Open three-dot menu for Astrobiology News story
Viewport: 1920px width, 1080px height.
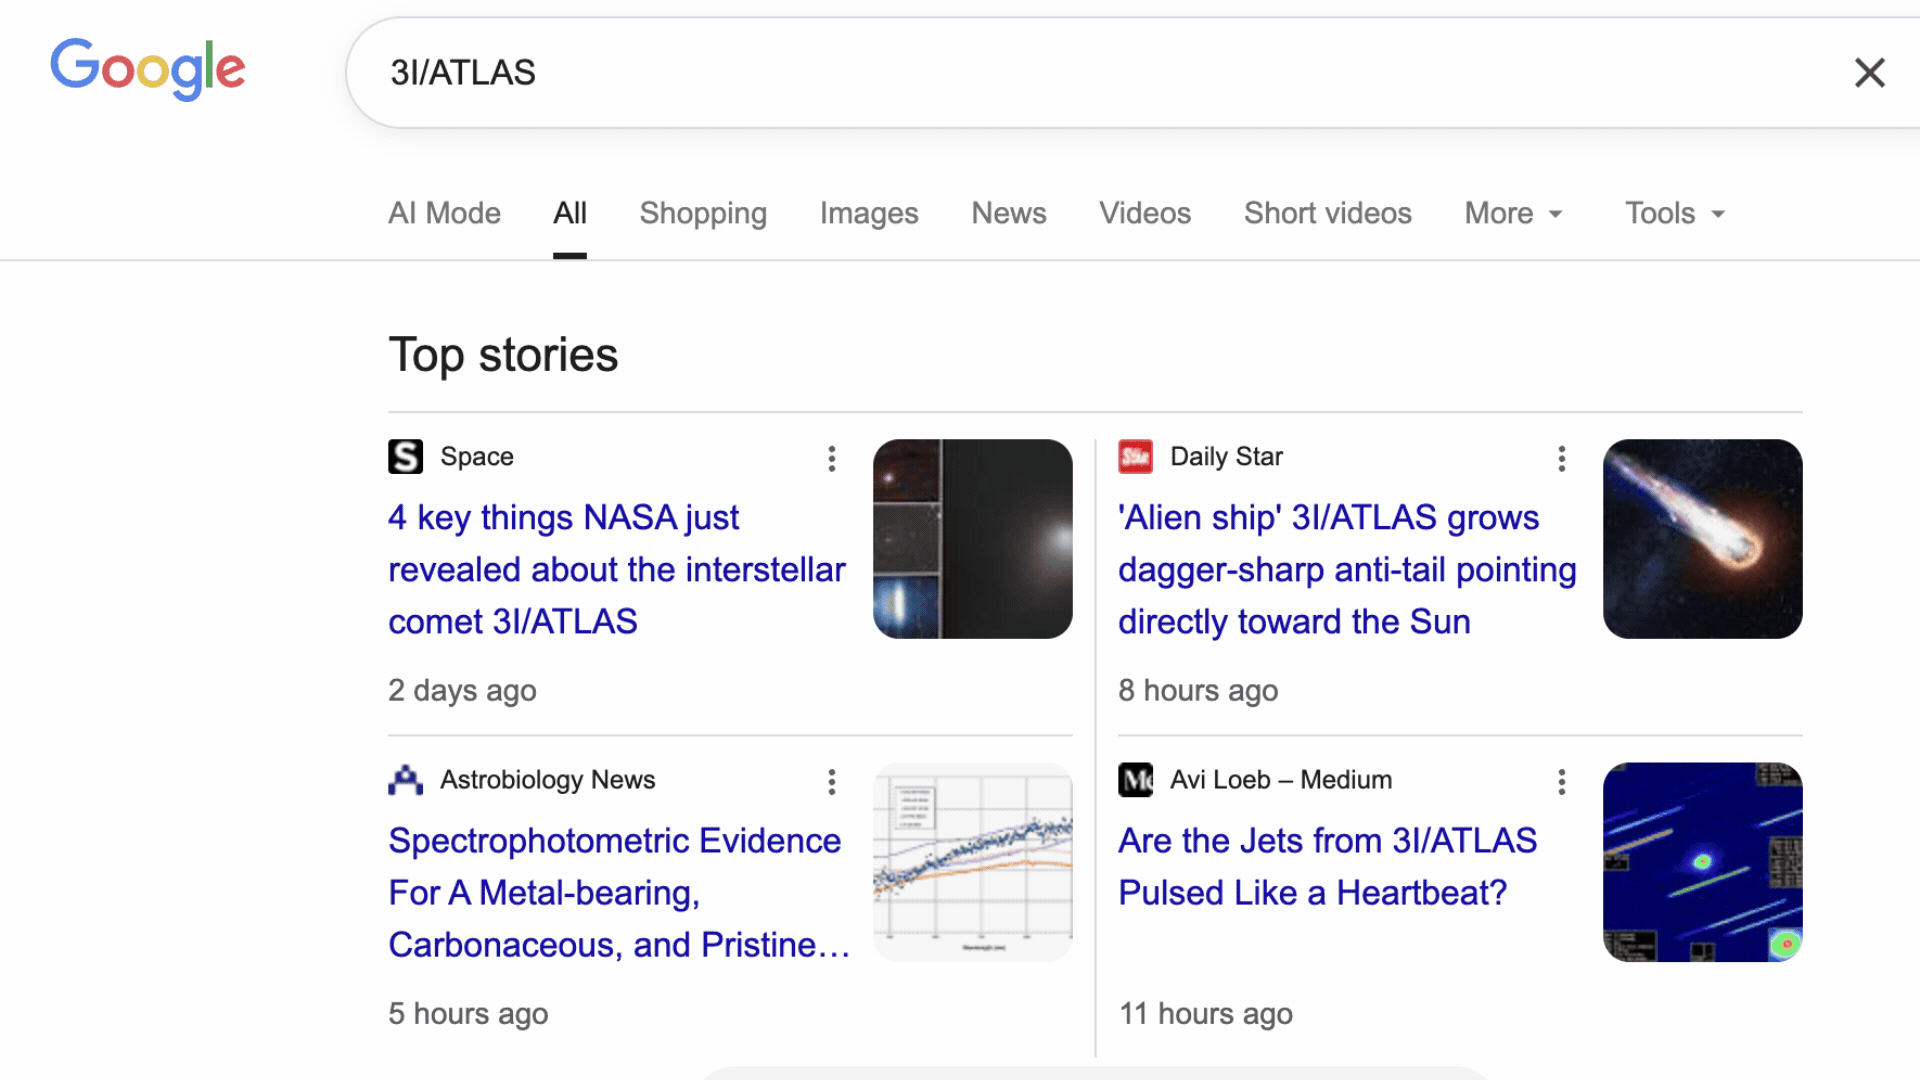831,782
